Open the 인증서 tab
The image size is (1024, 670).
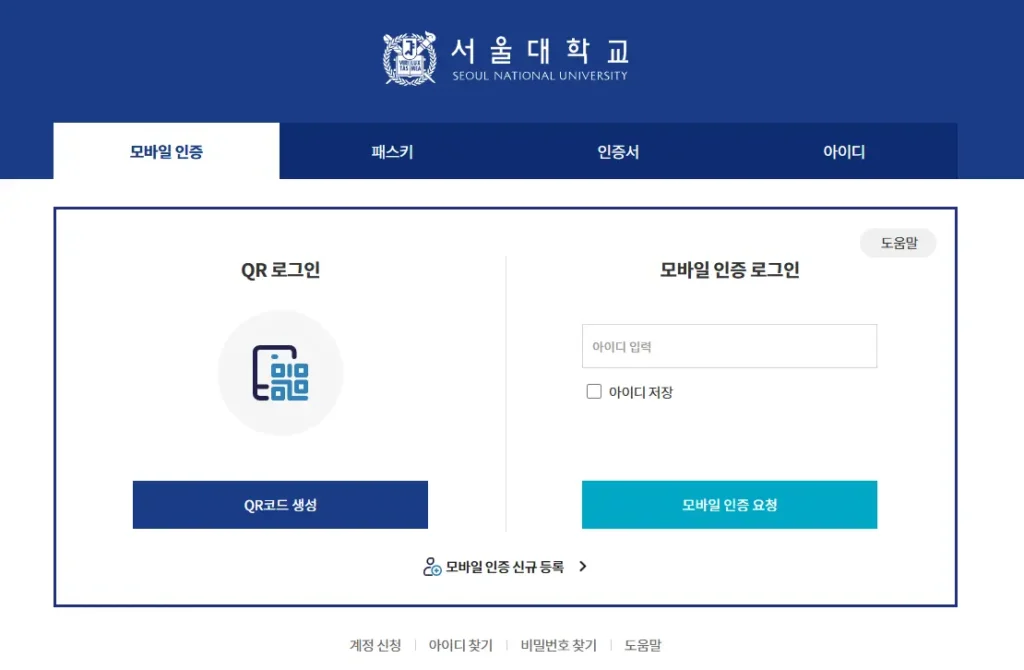pos(618,151)
